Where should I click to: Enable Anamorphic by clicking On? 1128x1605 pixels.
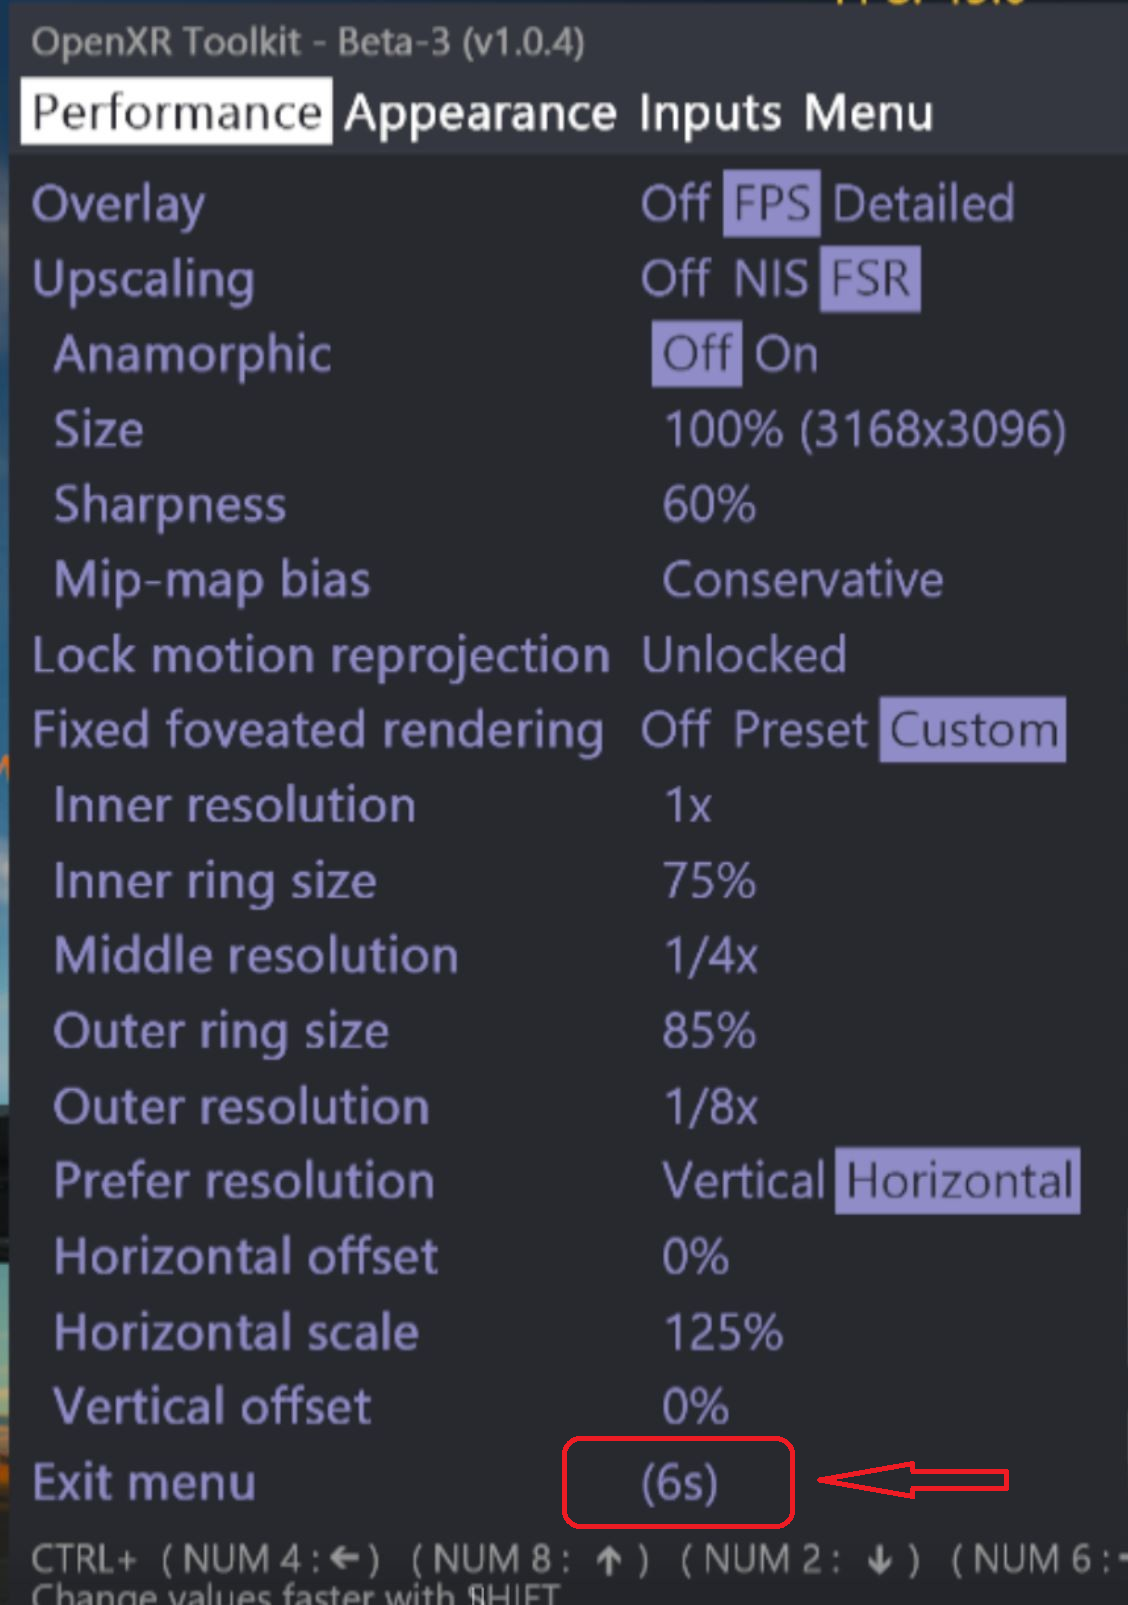pos(786,354)
